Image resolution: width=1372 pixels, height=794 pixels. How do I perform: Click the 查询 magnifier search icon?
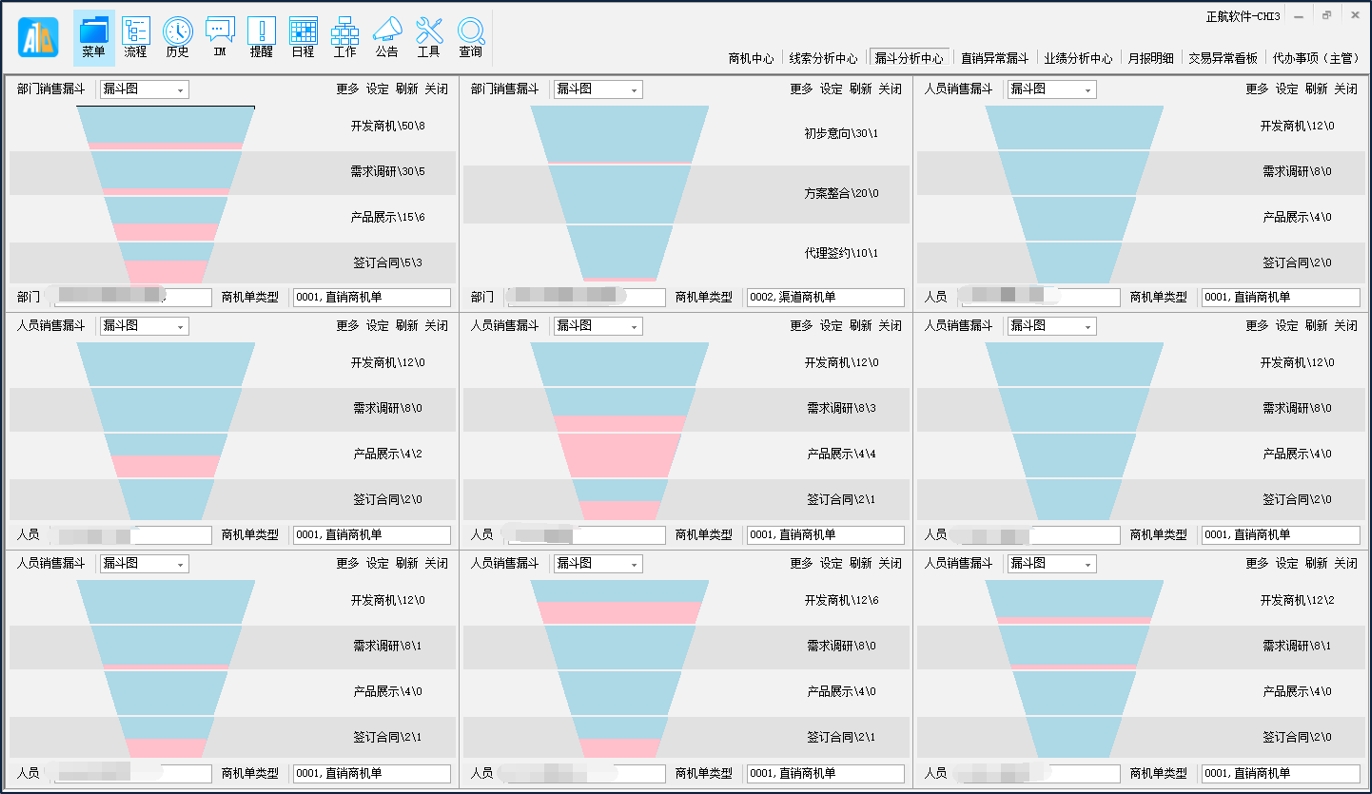tap(471, 37)
